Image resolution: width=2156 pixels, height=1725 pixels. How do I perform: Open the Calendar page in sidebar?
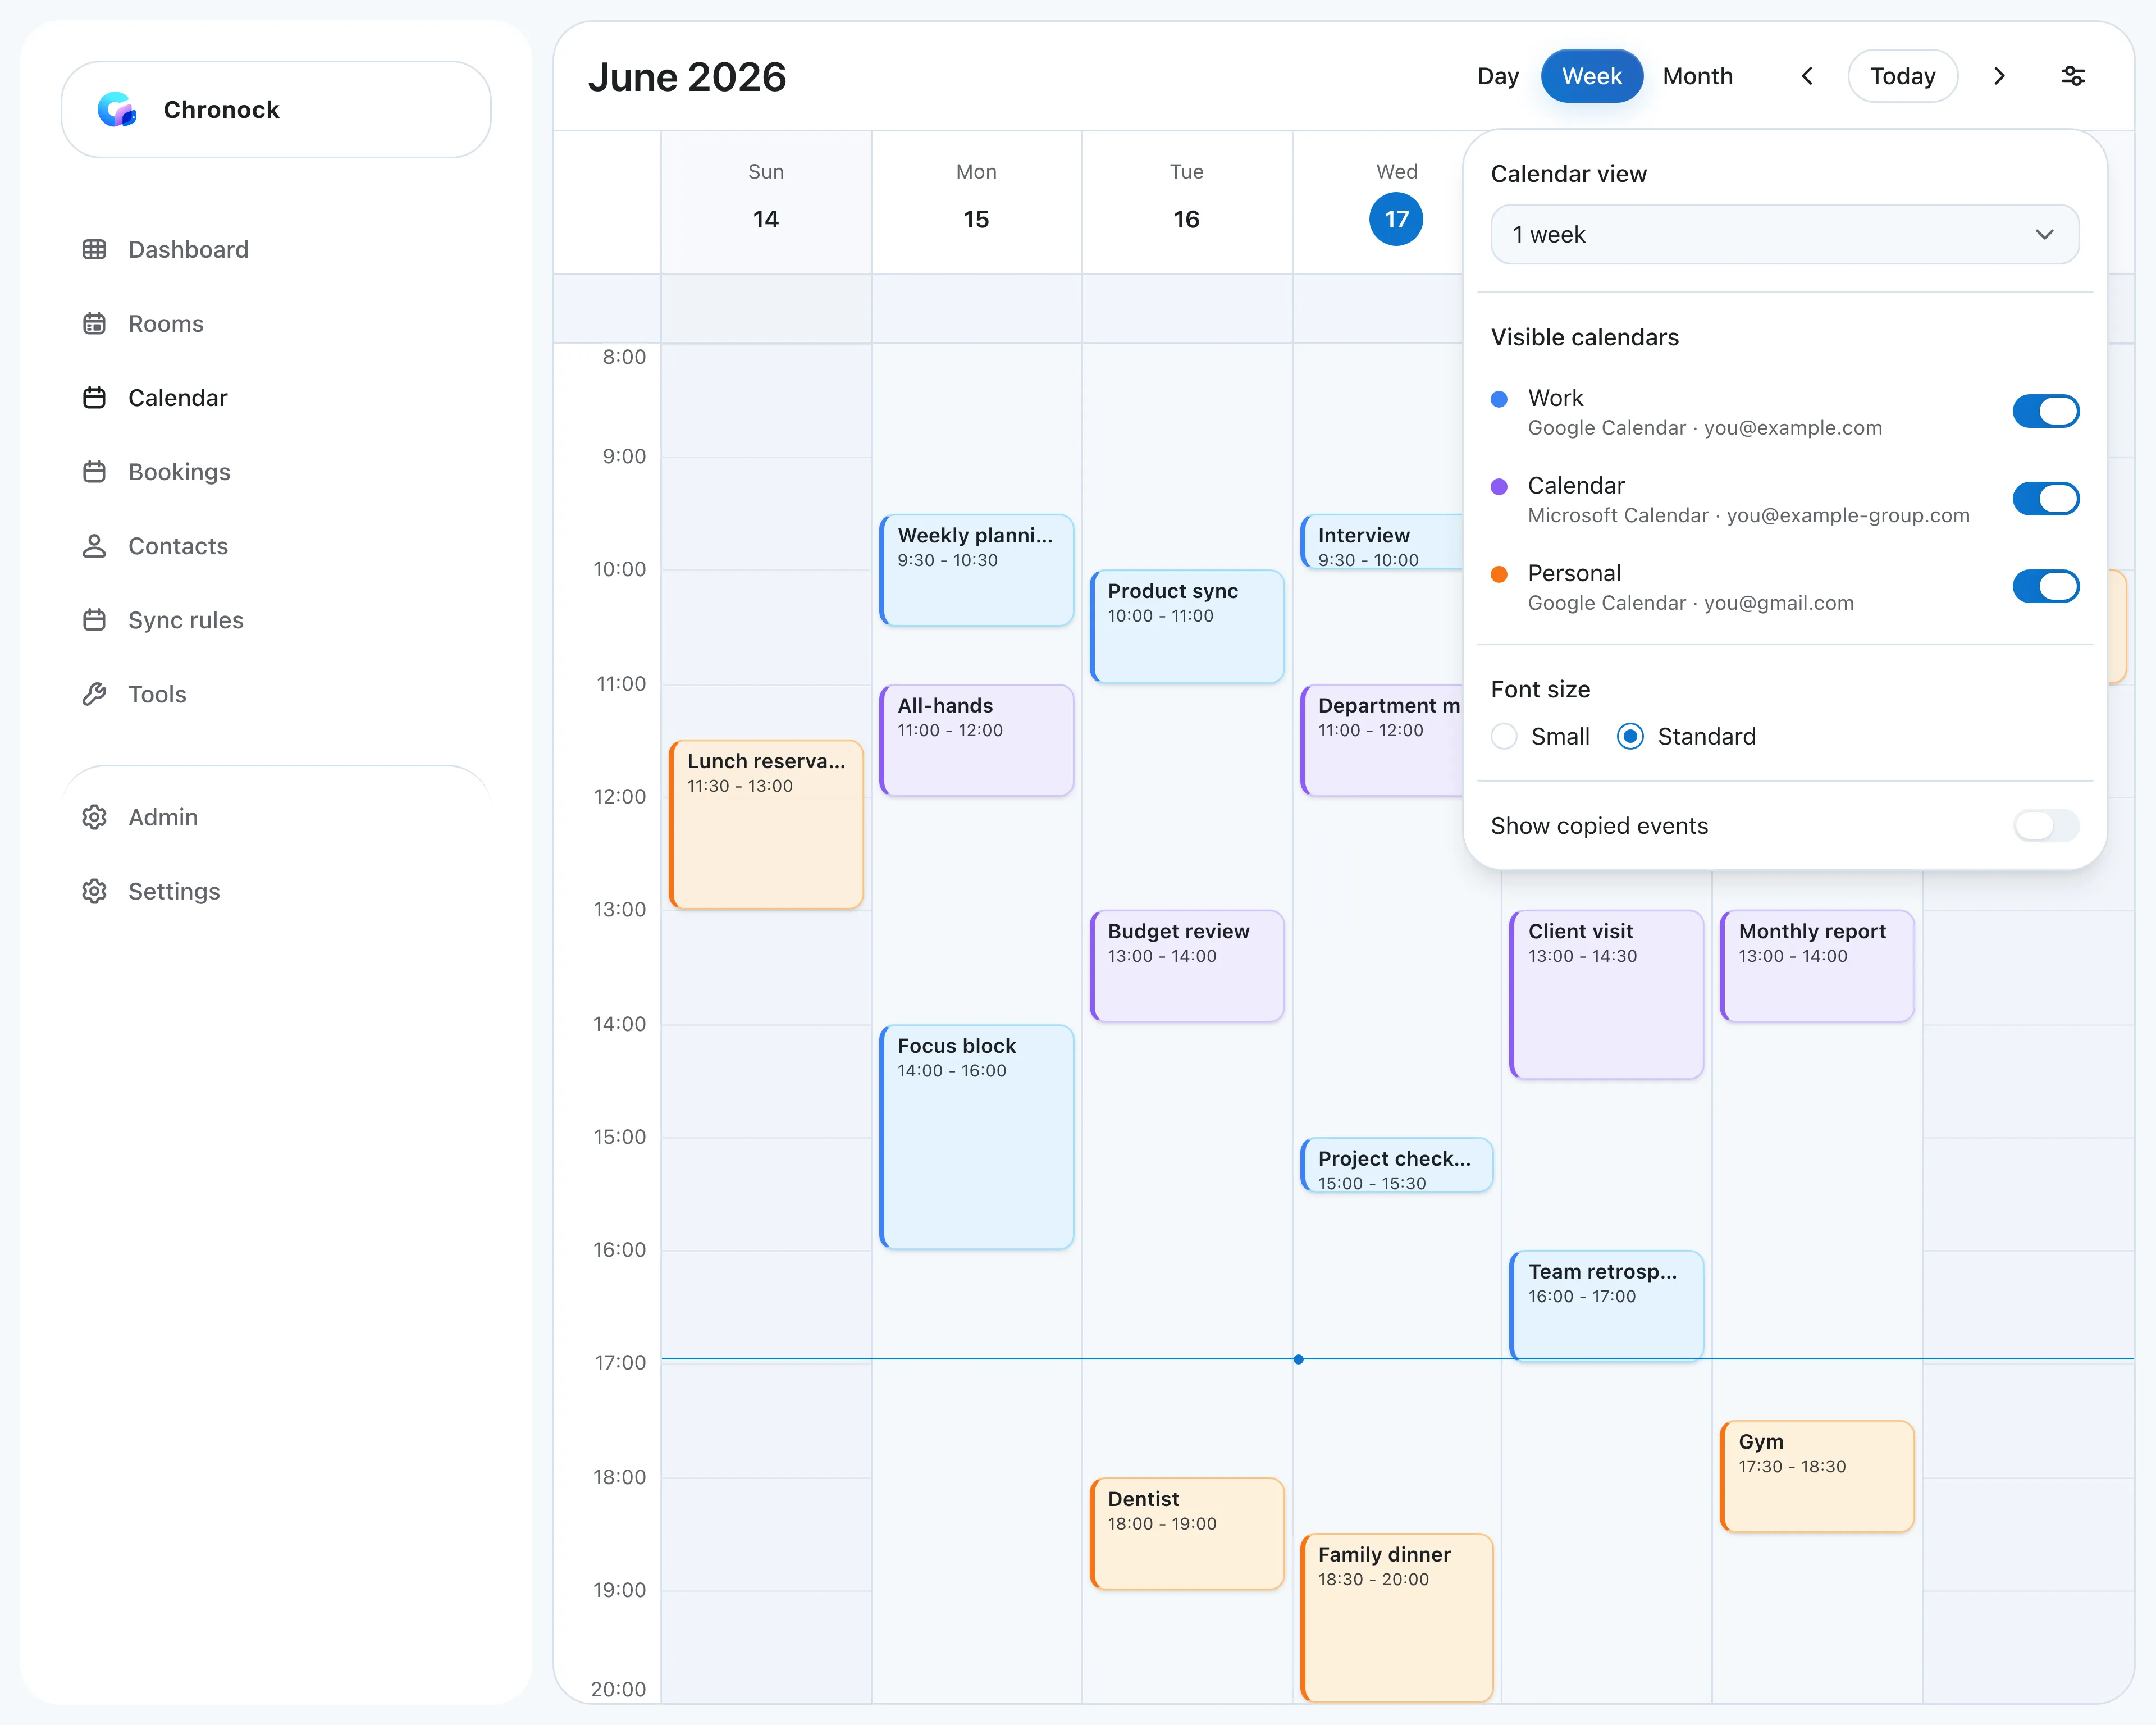click(177, 397)
